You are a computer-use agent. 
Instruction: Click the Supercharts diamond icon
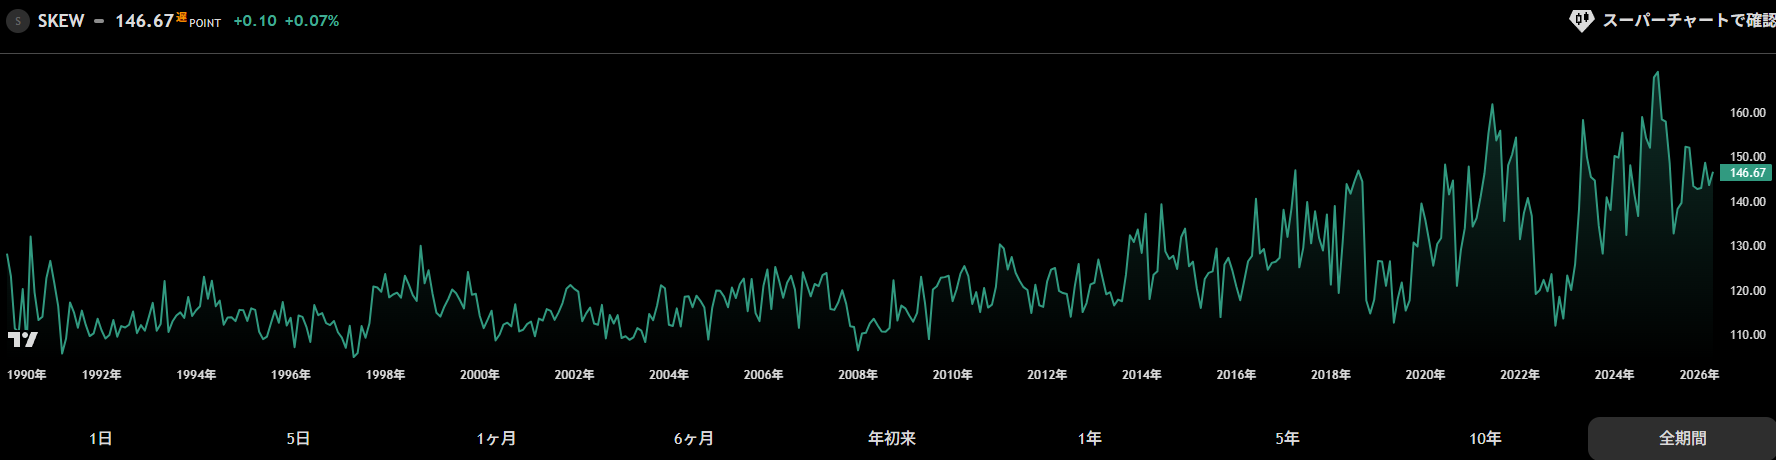point(1581,21)
